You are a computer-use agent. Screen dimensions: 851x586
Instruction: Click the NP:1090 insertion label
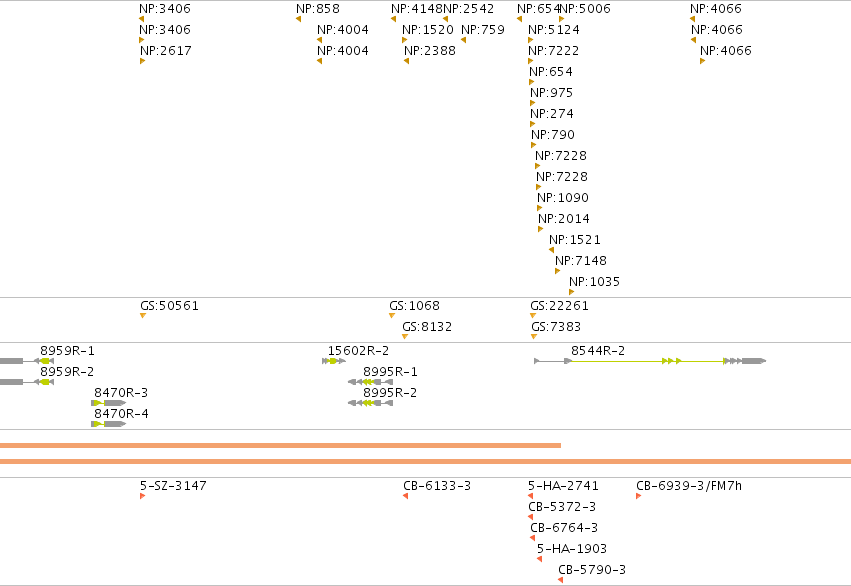click(563, 198)
